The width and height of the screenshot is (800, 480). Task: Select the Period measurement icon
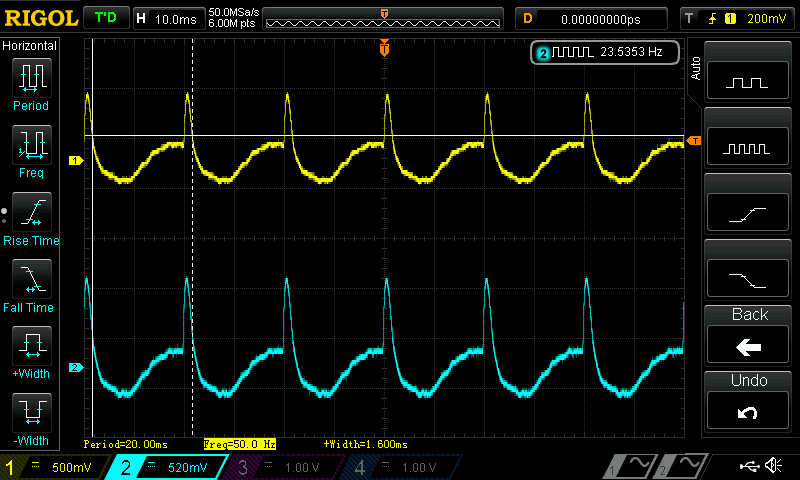click(31, 78)
